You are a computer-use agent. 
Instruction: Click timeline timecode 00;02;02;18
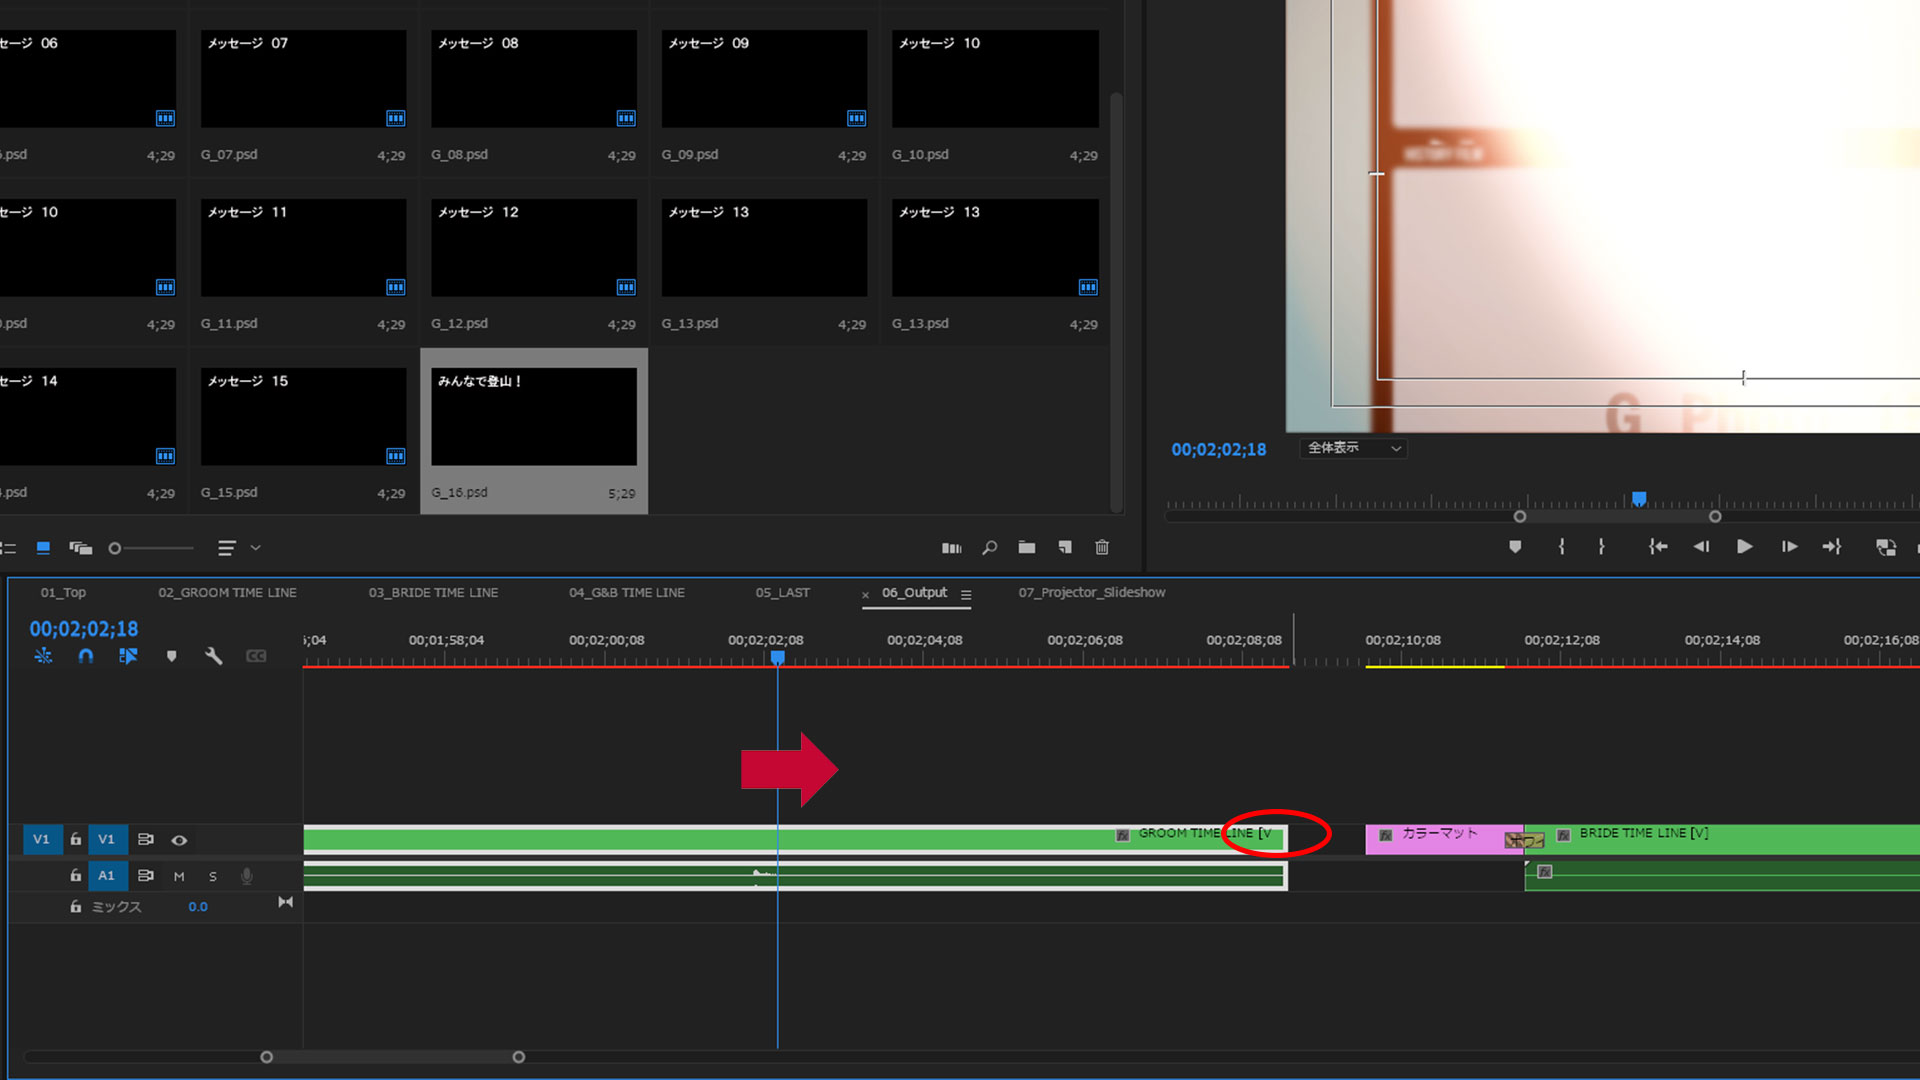[84, 629]
